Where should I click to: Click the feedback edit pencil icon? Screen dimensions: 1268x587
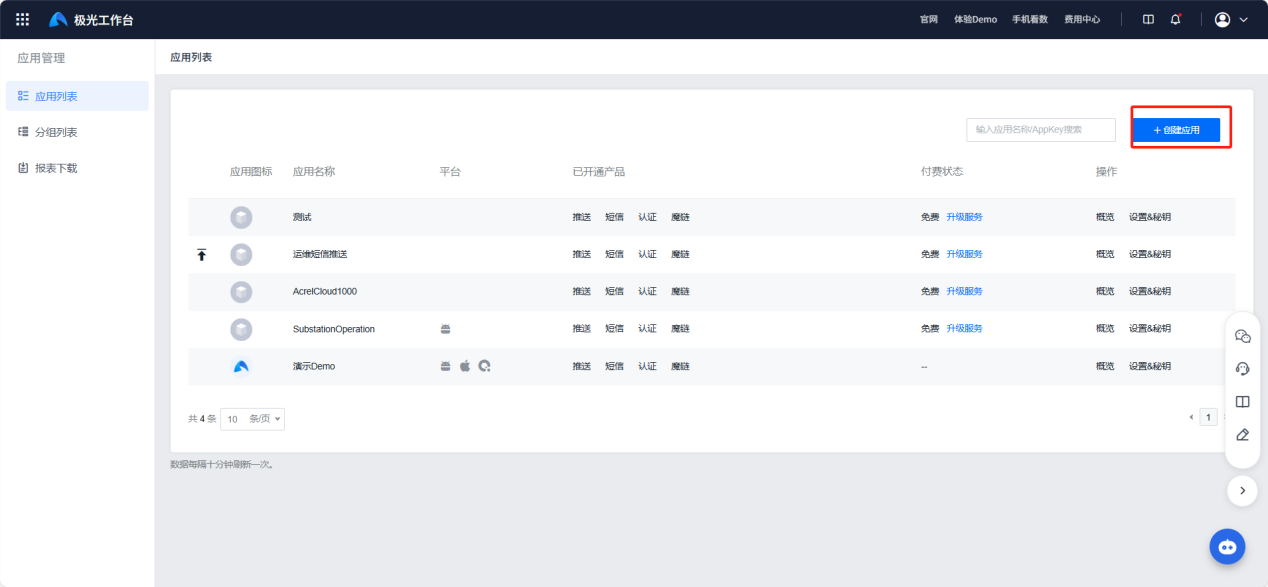[1243, 435]
